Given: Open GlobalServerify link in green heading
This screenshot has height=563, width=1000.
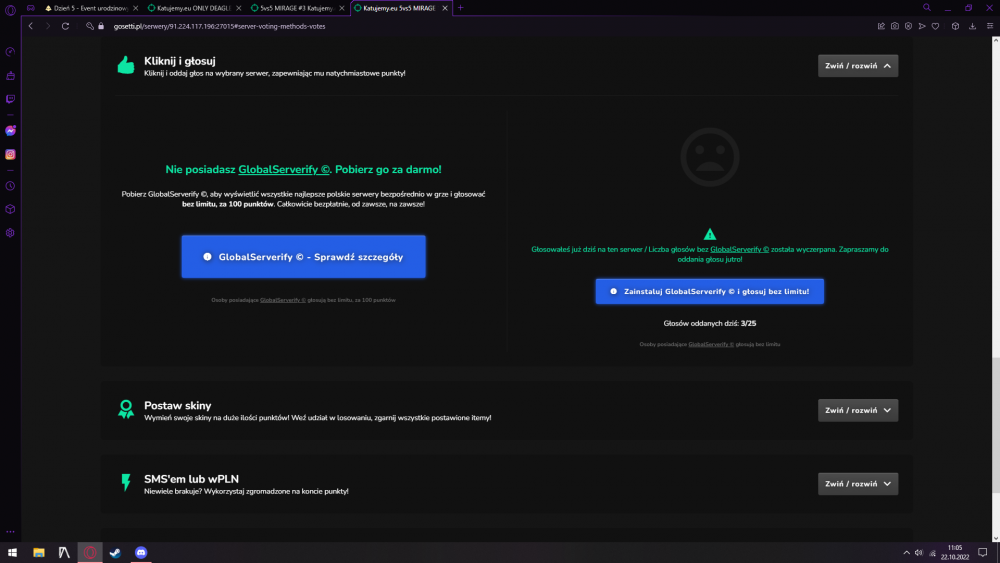Looking at the screenshot, I should tap(284, 169).
